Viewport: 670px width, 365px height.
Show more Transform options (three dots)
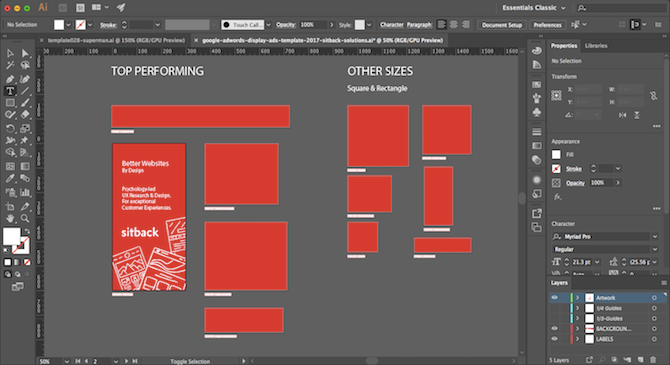657,126
